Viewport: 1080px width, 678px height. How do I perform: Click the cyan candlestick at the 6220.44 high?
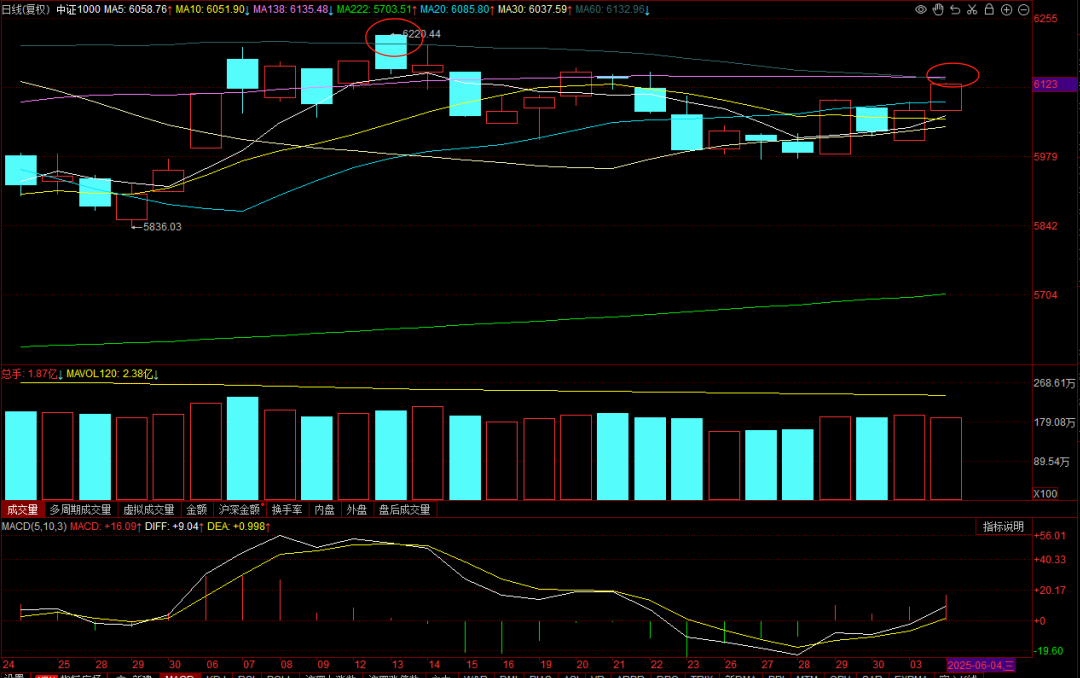[x=391, y=52]
